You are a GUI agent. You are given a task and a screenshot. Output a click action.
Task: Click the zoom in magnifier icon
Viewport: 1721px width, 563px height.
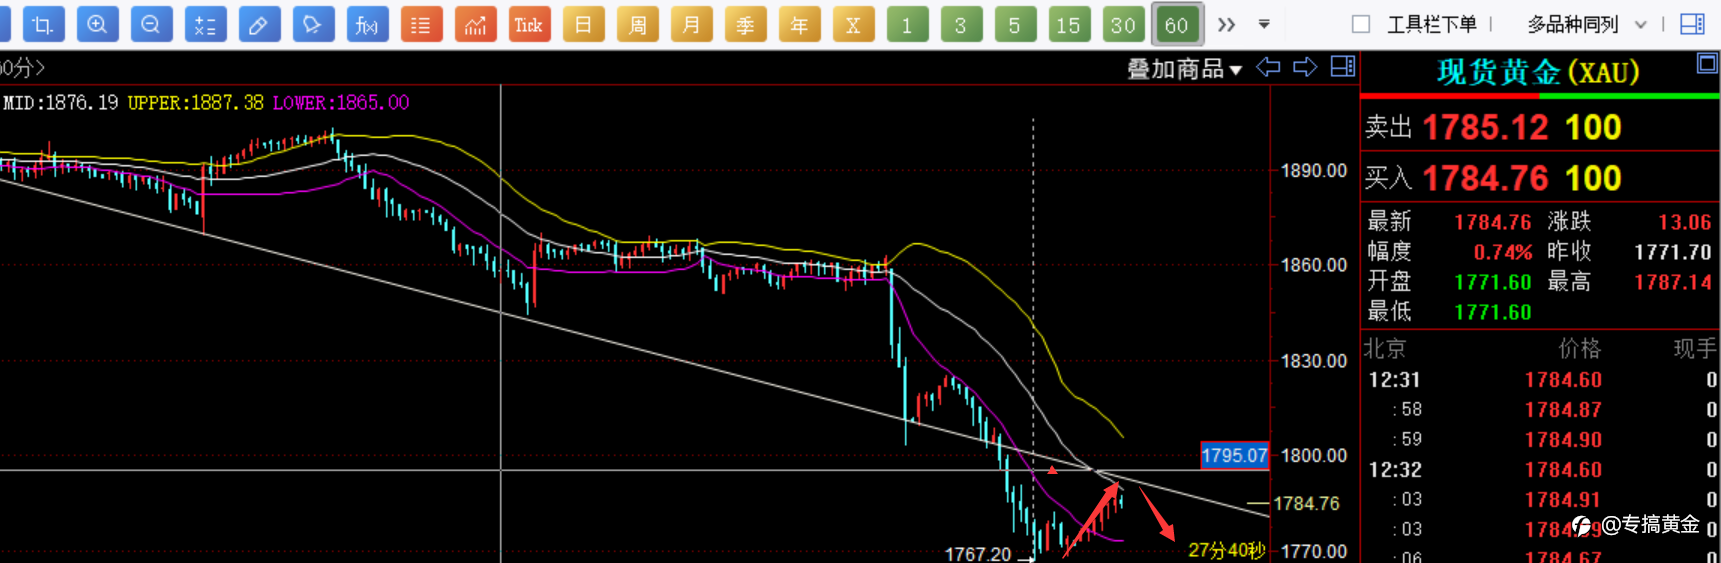pyautogui.click(x=97, y=24)
